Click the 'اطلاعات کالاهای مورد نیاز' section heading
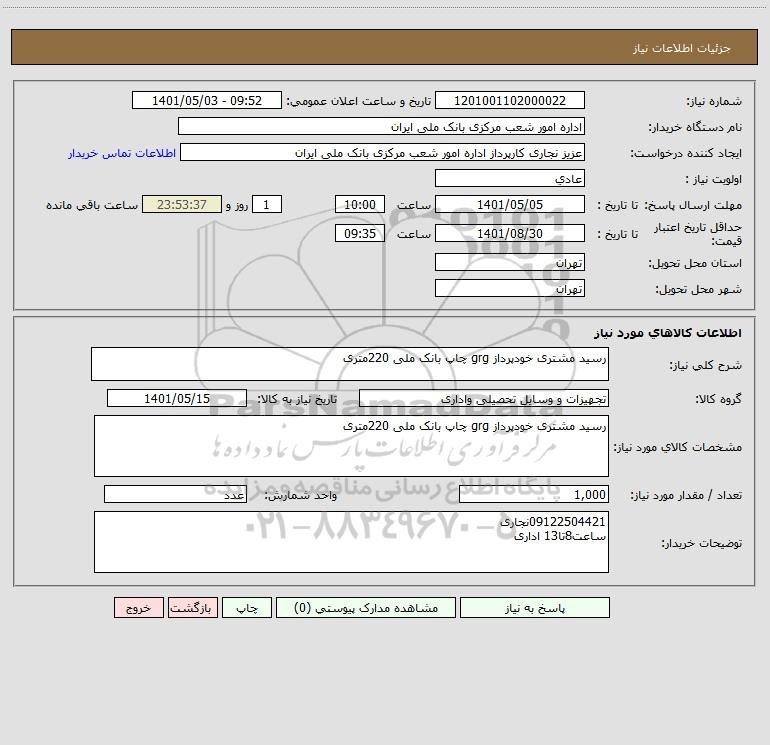Image resolution: width=770 pixels, height=745 pixels. pos(668,333)
